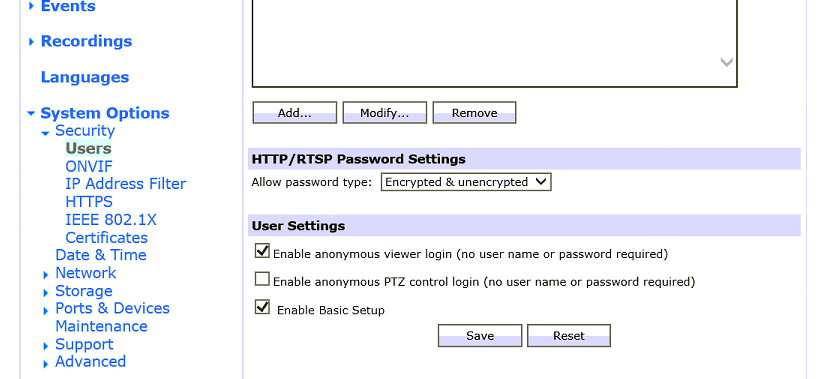Viewport: 829px width, 379px height.
Task: Click the Save button
Action: click(x=480, y=336)
